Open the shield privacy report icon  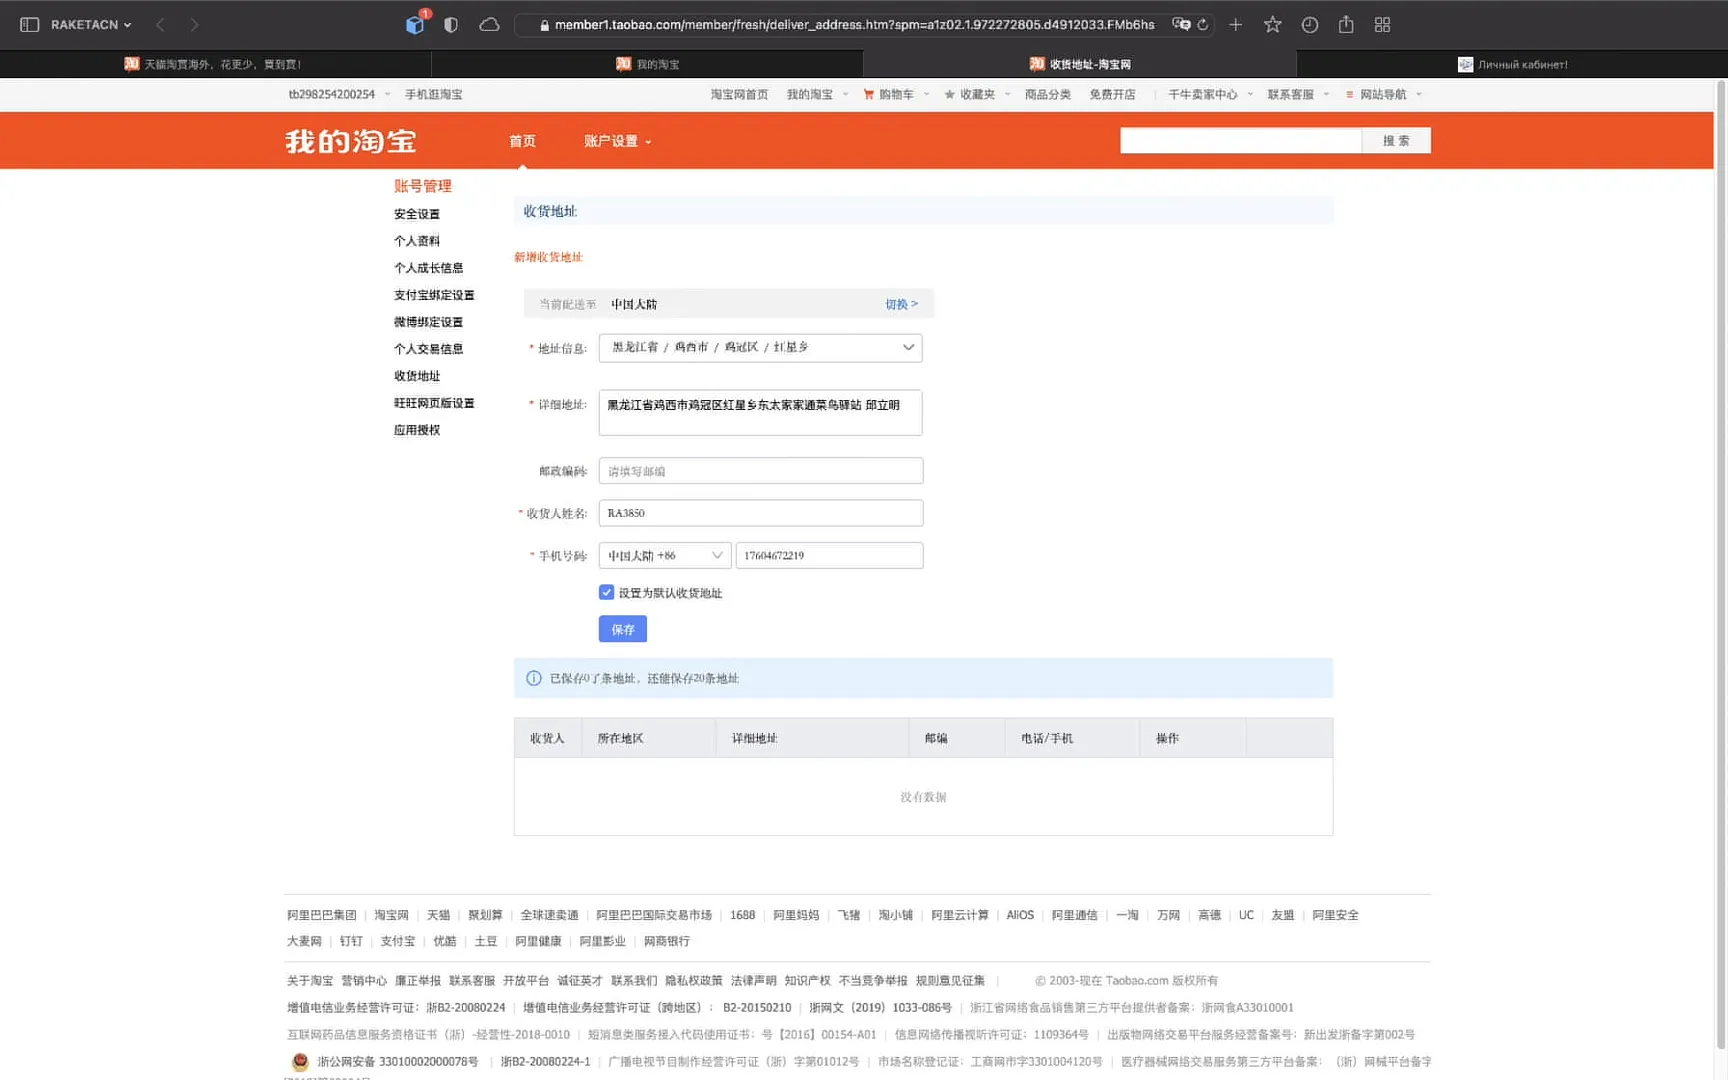(451, 25)
